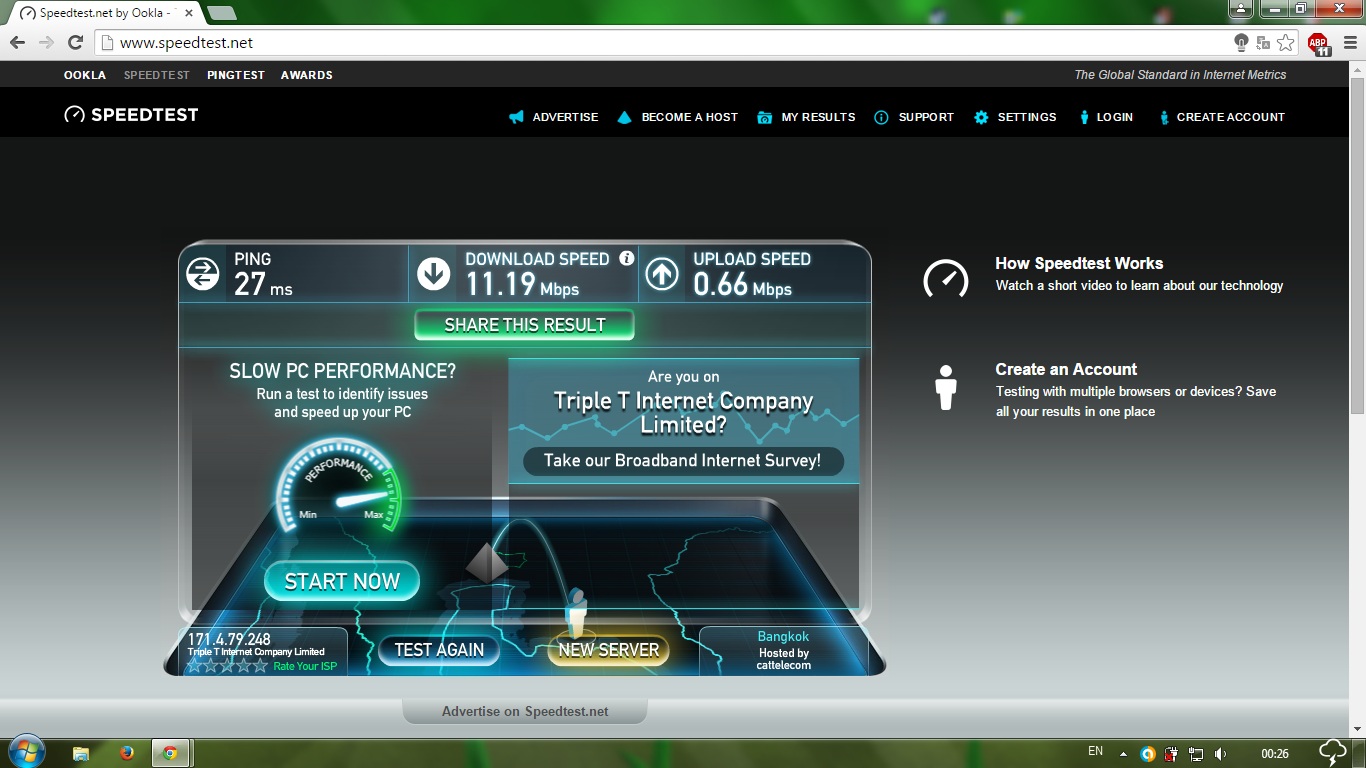This screenshot has width=1366, height=768.
Task: Open BECOME A HOST menu item
Action: tap(690, 117)
